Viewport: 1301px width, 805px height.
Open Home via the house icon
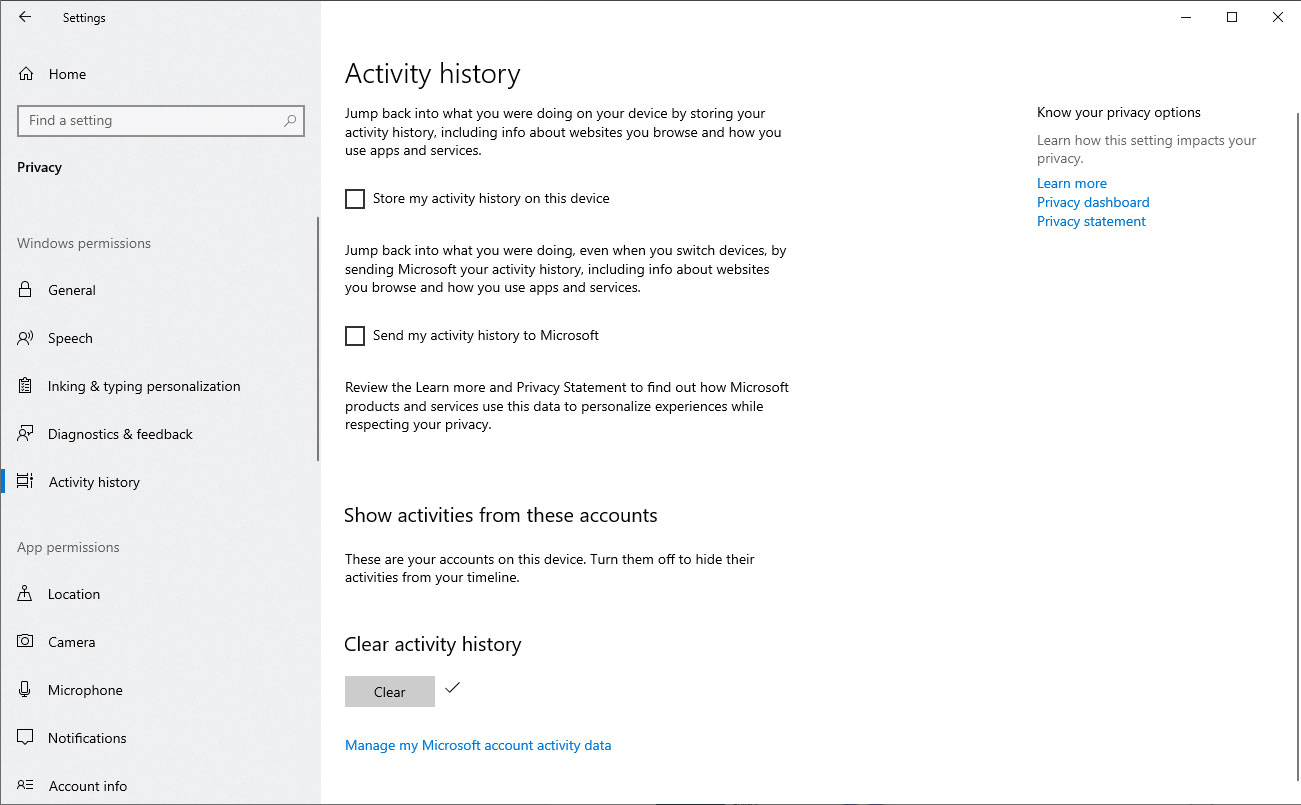pos(26,74)
